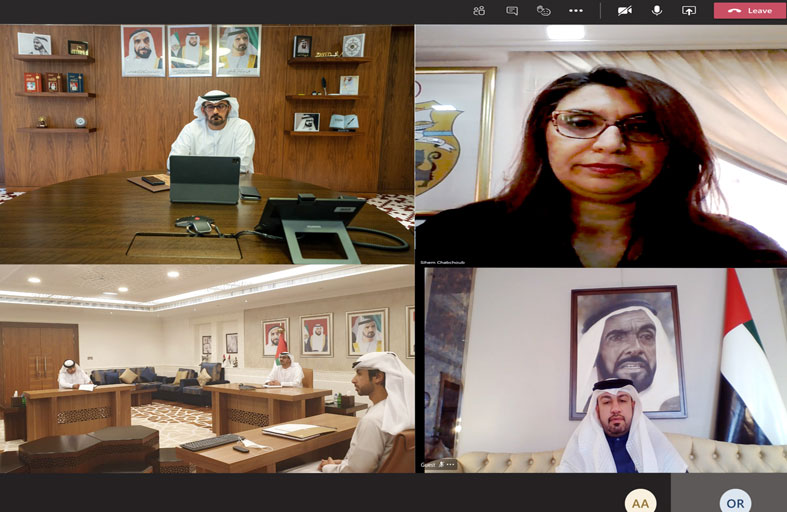Select the OR participant avatar
The width and height of the screenshot is (787, 512).
[x=734, y=502]
